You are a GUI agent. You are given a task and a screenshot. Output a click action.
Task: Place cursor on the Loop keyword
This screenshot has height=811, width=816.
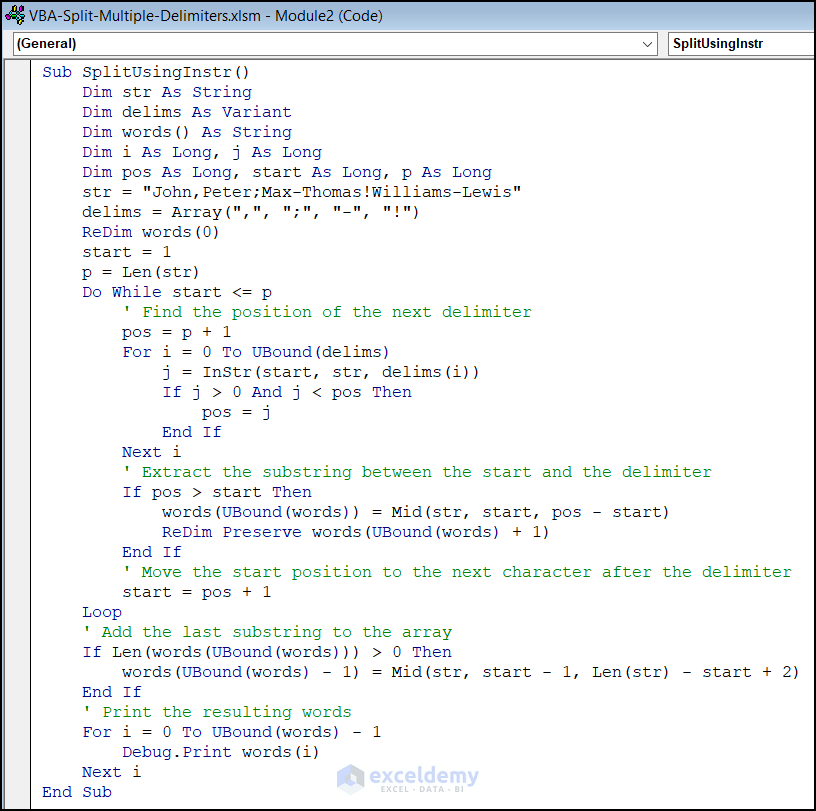[101, 611]
